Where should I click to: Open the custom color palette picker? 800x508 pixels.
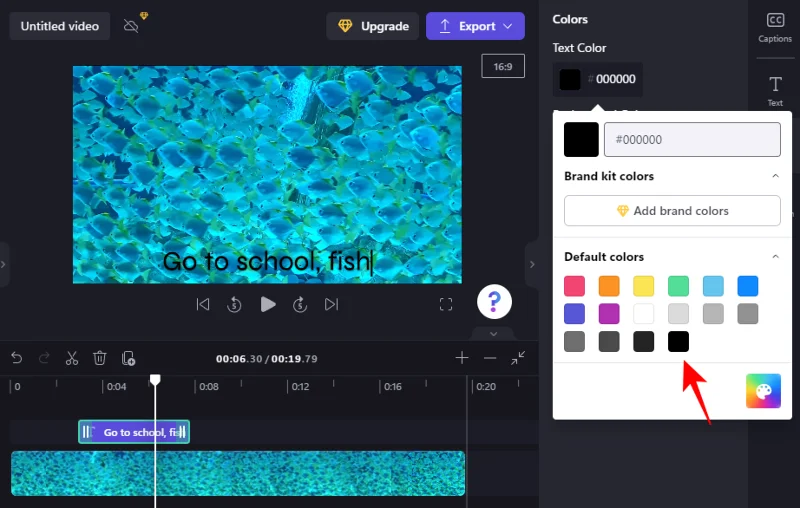coord(763,391)
